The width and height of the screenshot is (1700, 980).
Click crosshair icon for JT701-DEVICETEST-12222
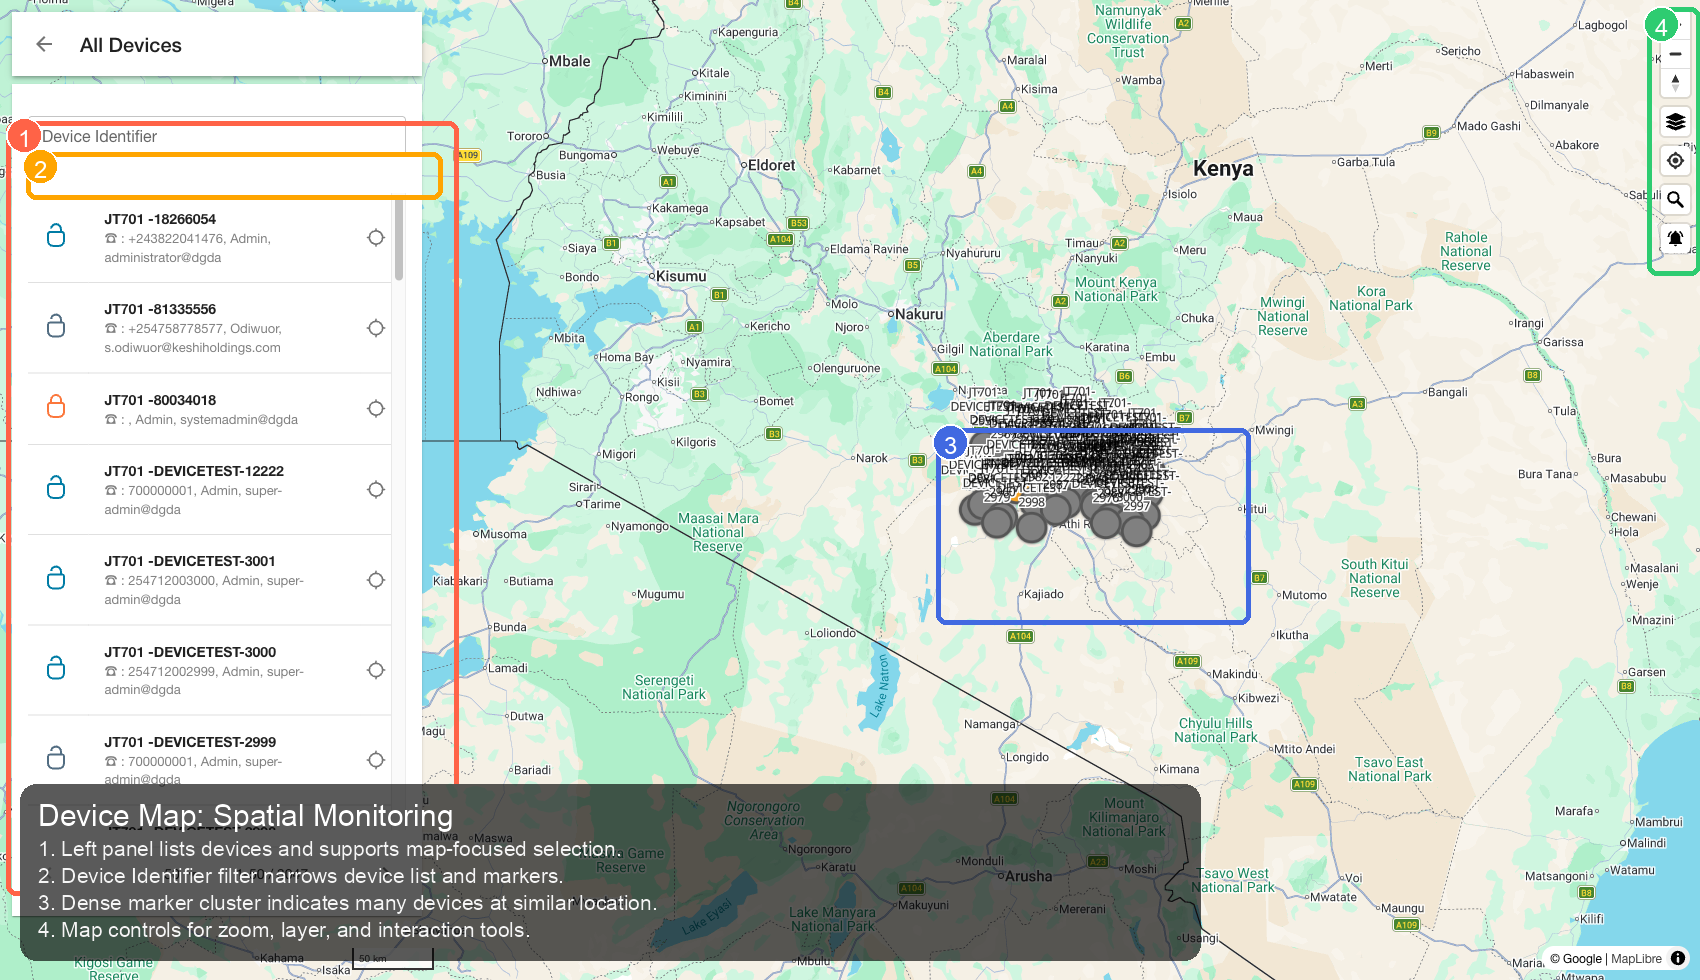coord(375,489)
